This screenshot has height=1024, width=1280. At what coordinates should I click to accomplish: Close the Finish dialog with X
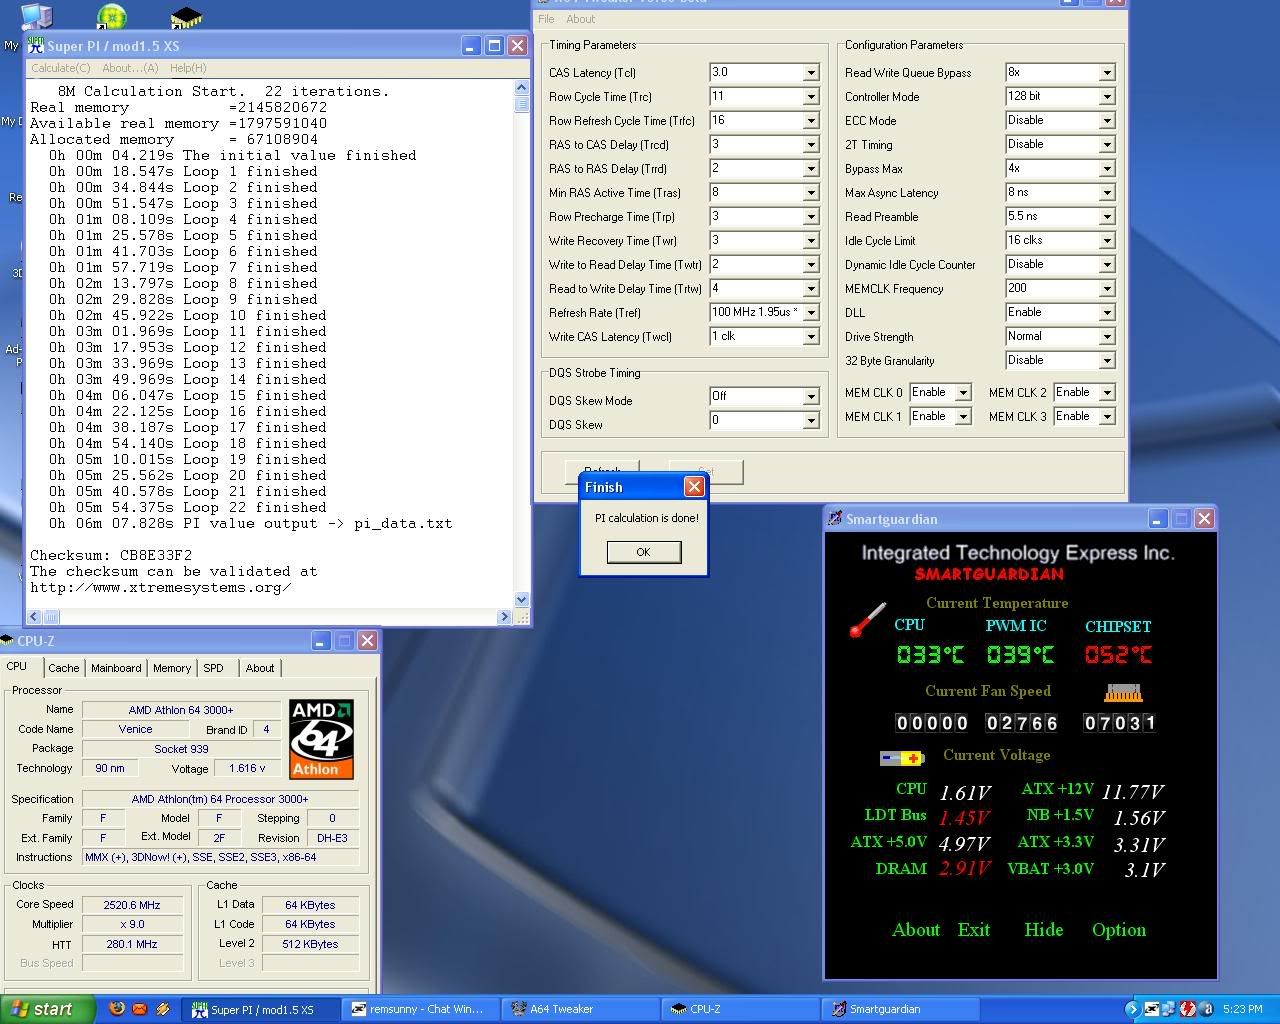click(693, 487)
